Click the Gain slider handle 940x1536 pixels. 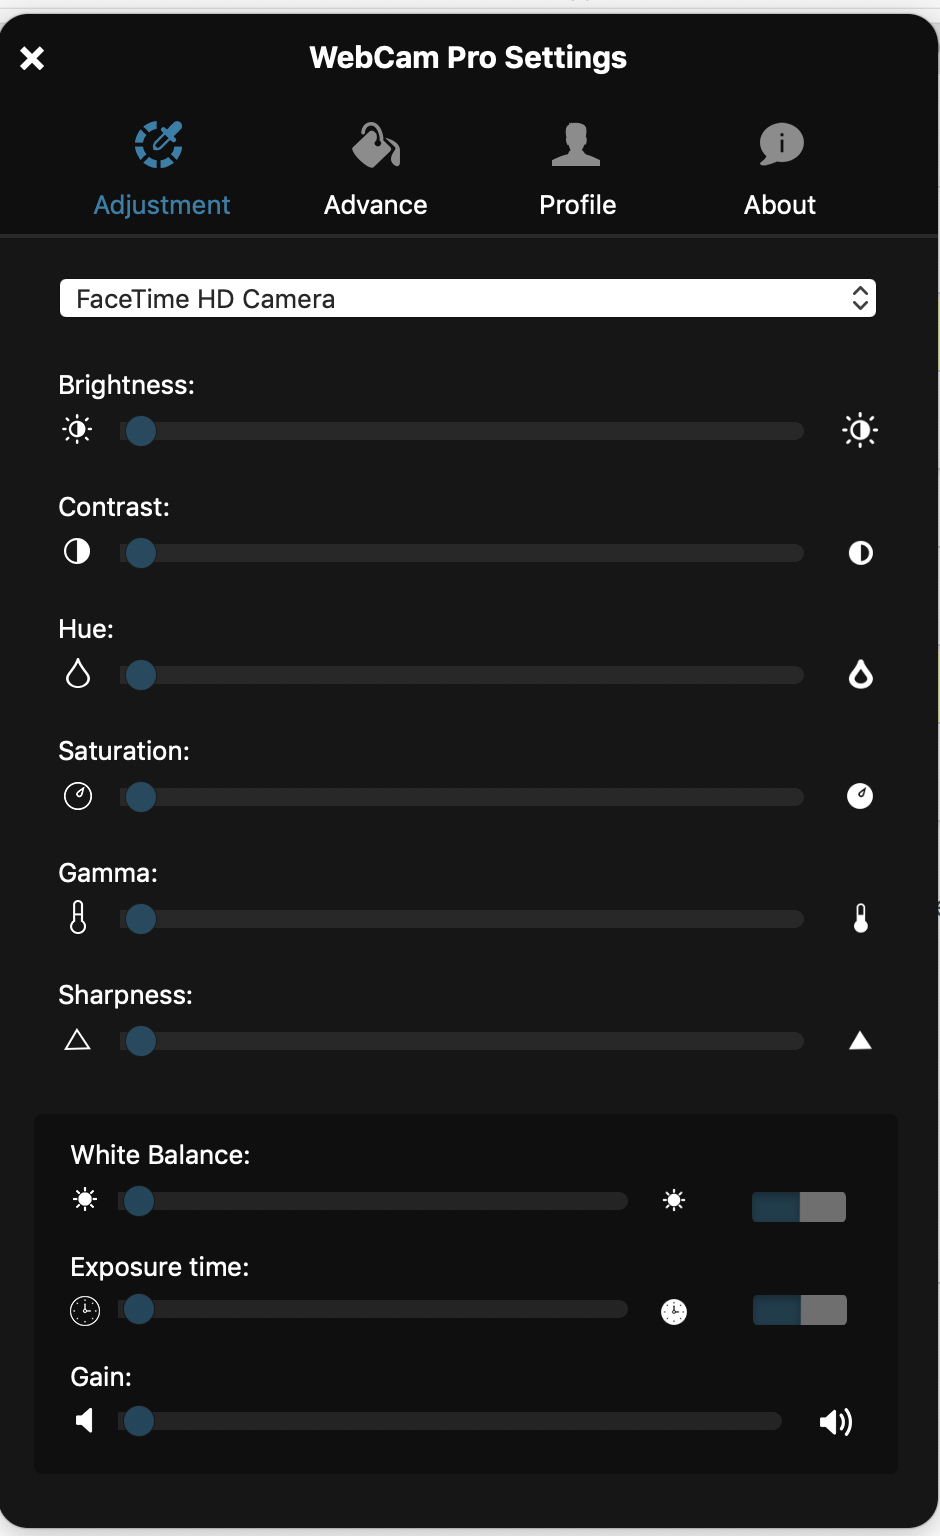tap(139, 1421)
